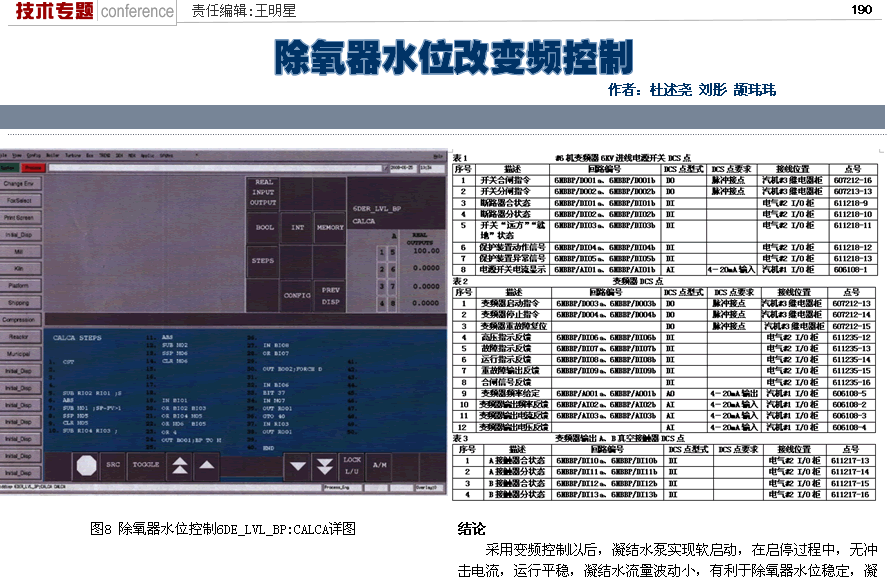Select the INT panel button
Screen dimensions: 888x588
pyautogui.click(x=297, y=227)
